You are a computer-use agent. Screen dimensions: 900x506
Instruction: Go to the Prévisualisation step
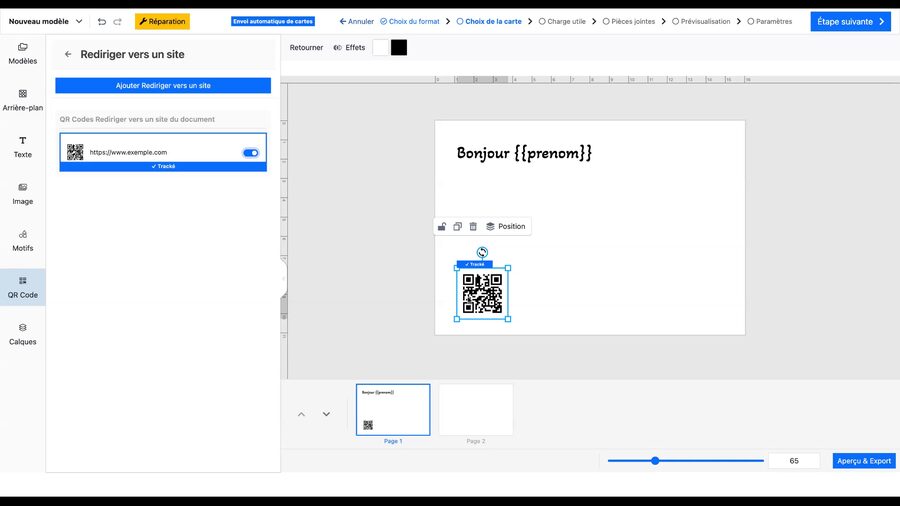701,22
